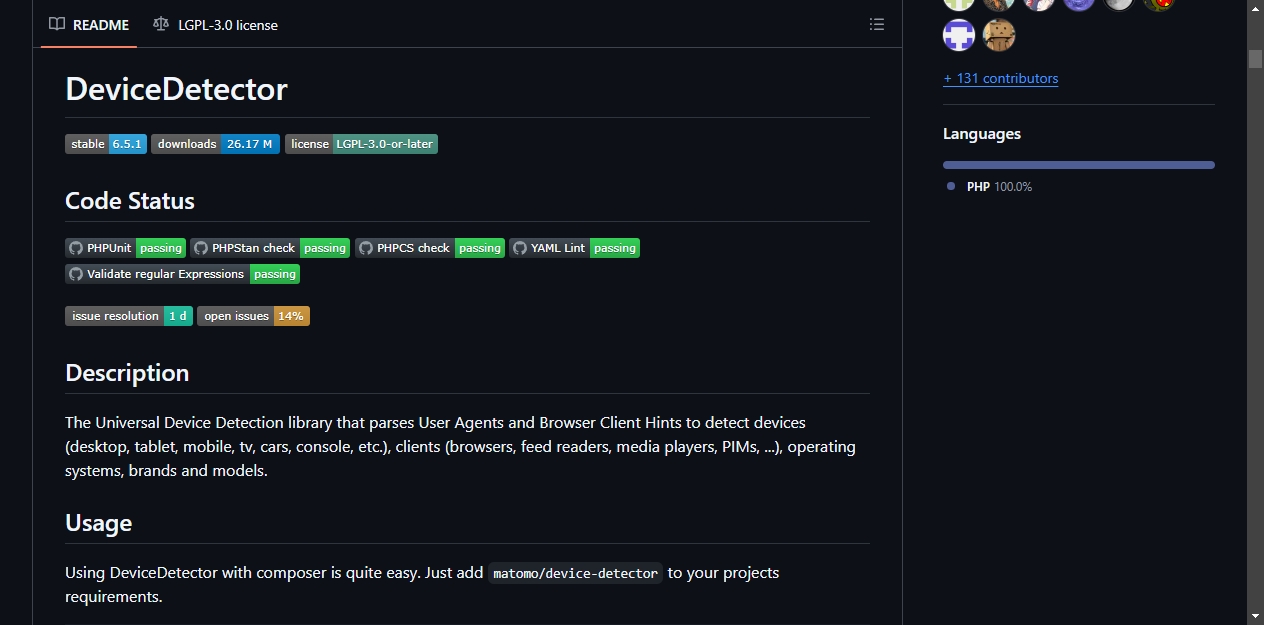Screen dimensions: 1264x625
Task: Click the downloads 26.17 M badge
Action: pyautogui.click(x=215, y=144)
